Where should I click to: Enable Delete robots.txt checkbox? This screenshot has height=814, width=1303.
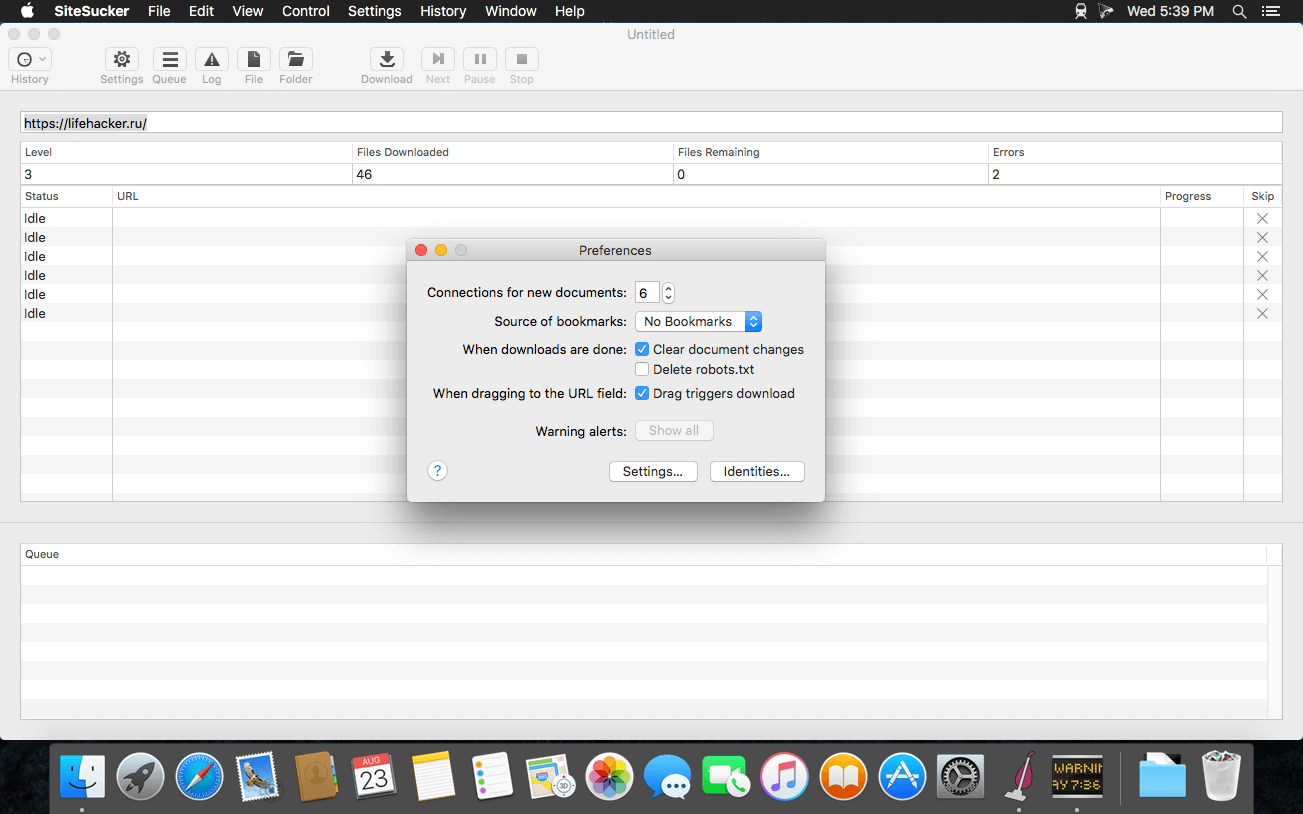click(x=642, y=369)
